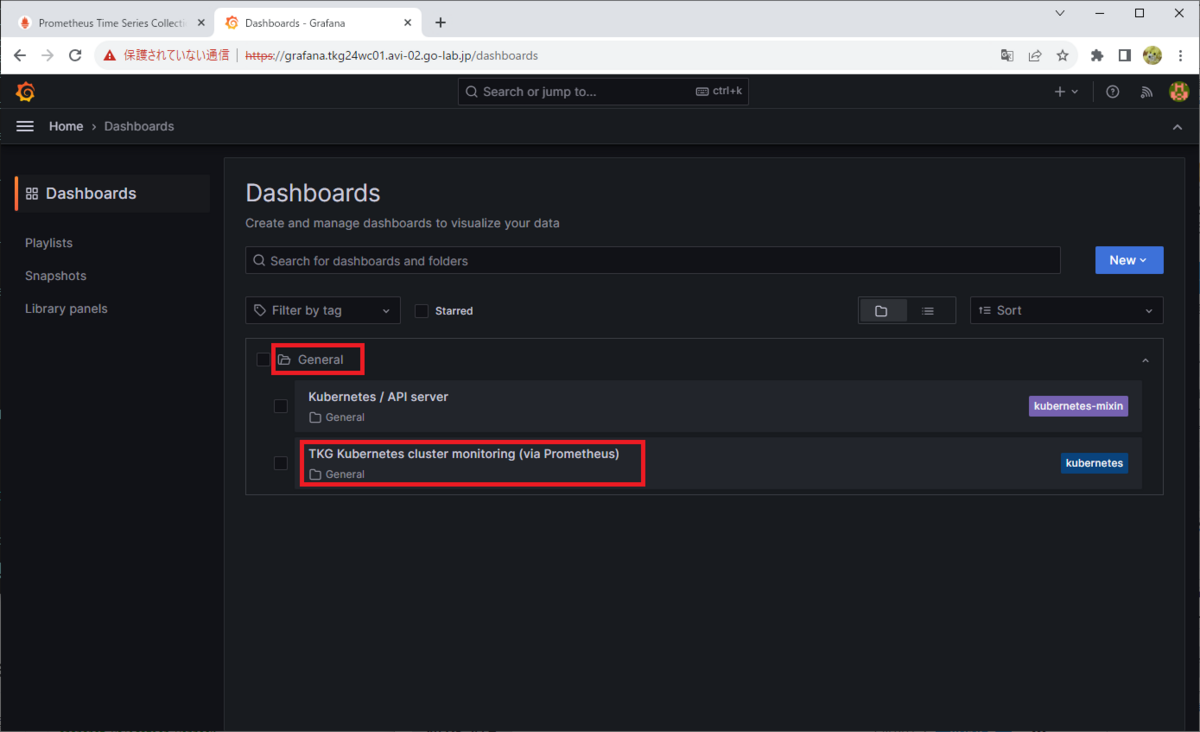Viewport: 1200px width, 732px height.
Task: Open the General folder link
Action: (320, 360)
